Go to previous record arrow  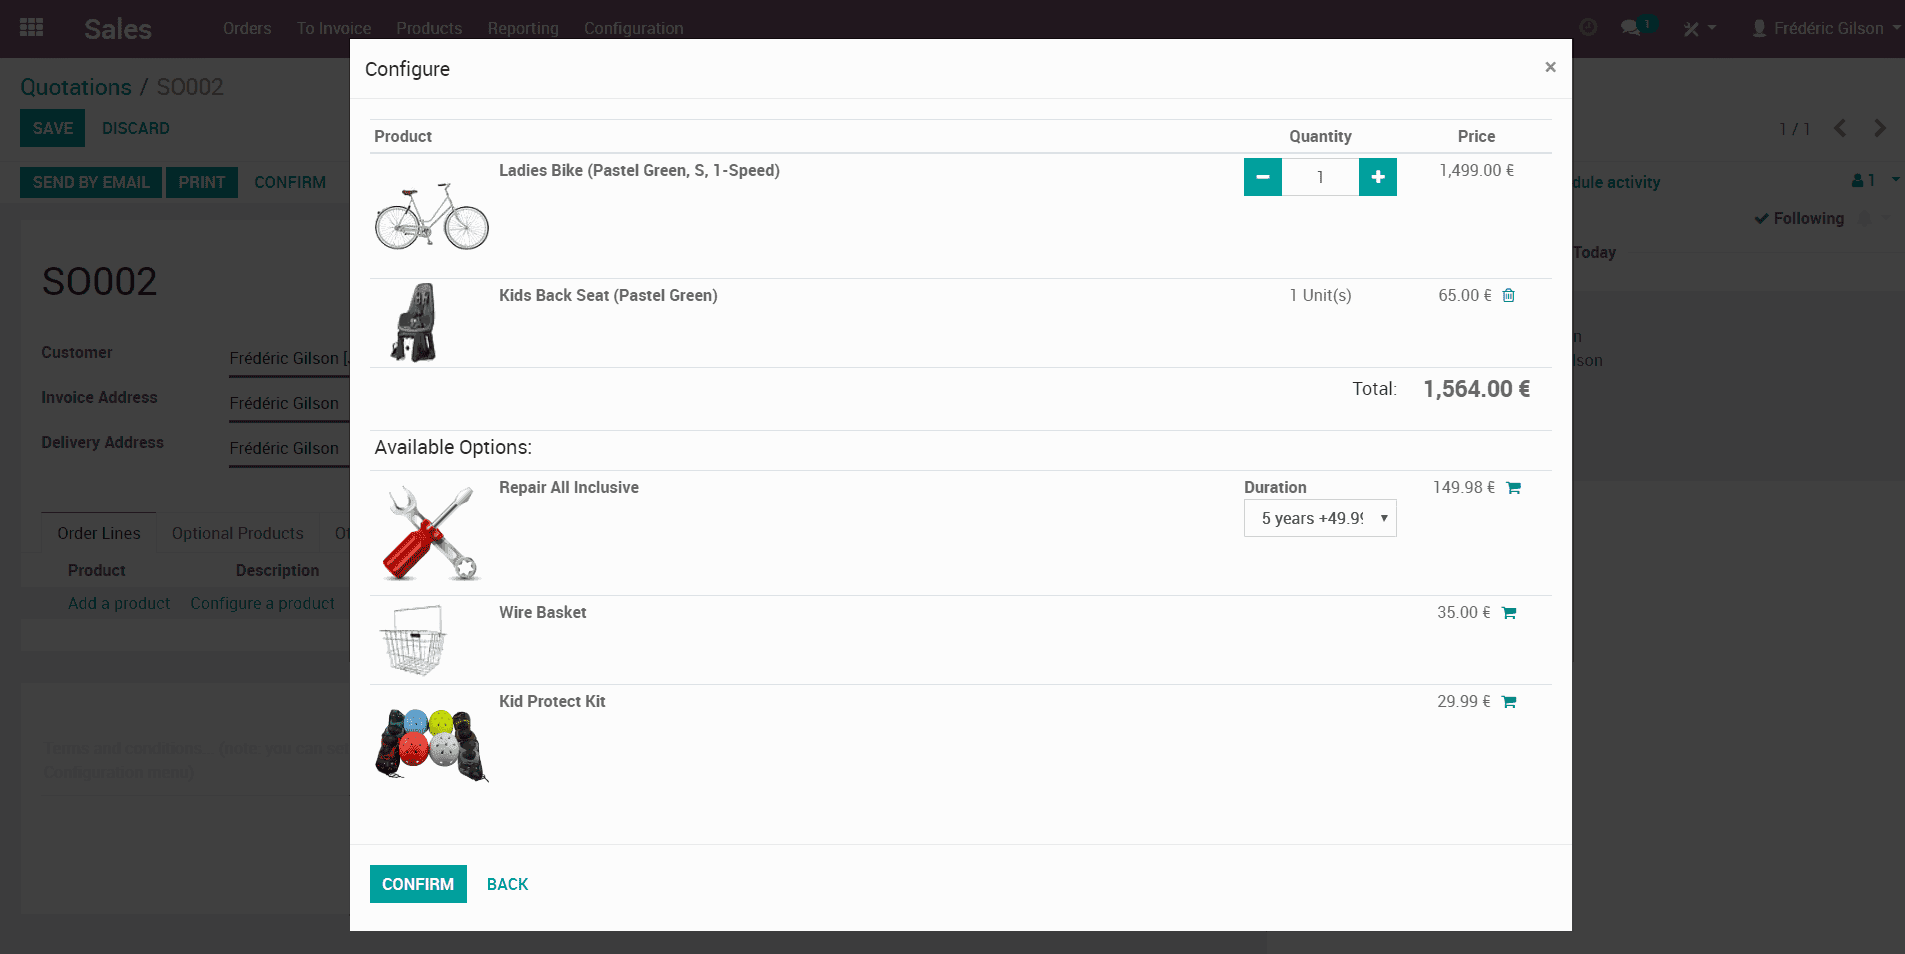click(x=1840, y=128)
